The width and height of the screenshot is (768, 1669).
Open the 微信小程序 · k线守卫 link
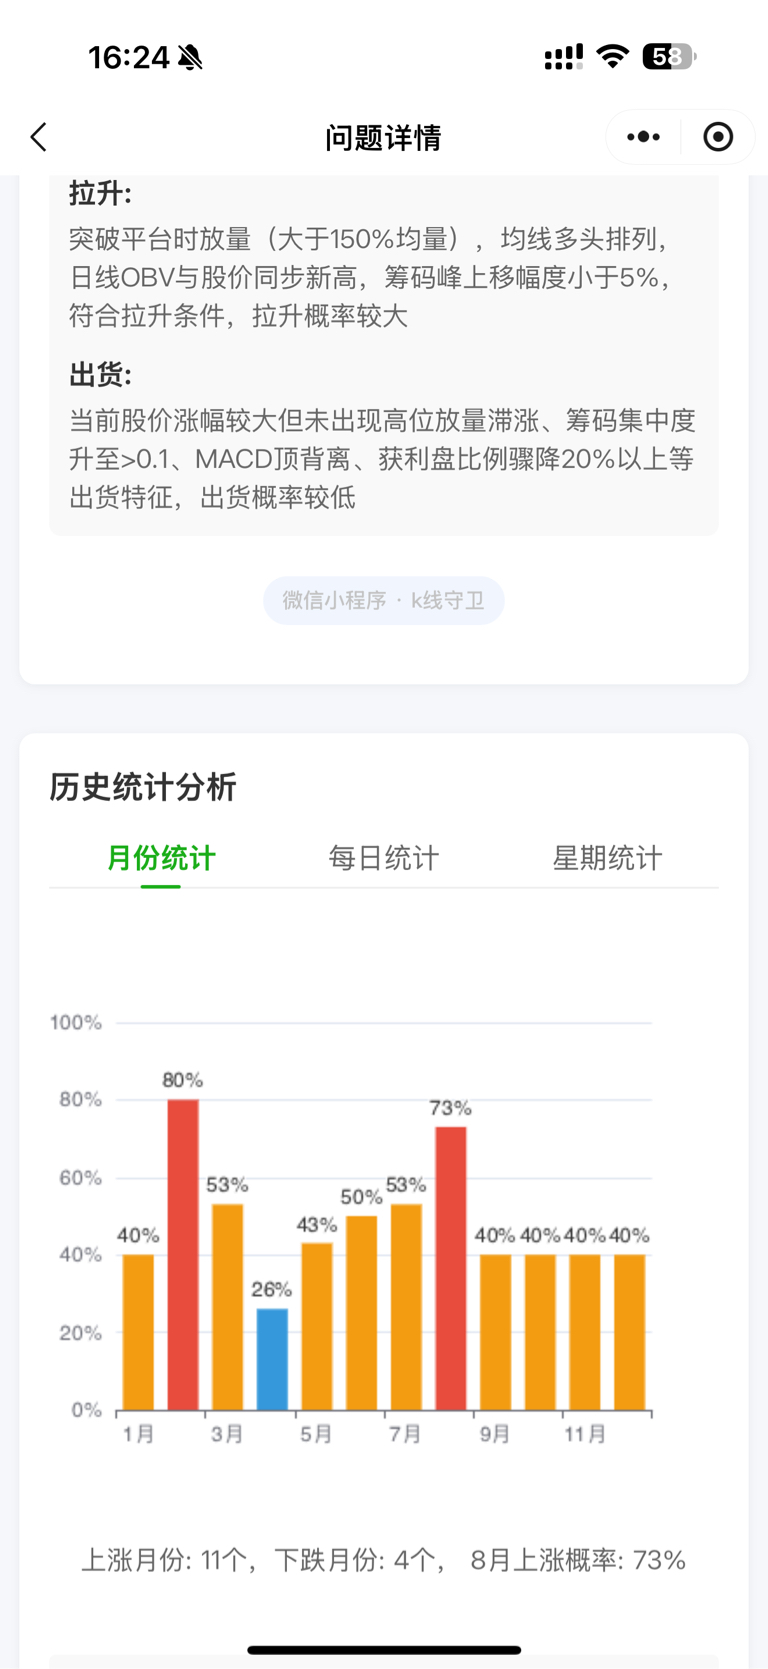[384, 600]
